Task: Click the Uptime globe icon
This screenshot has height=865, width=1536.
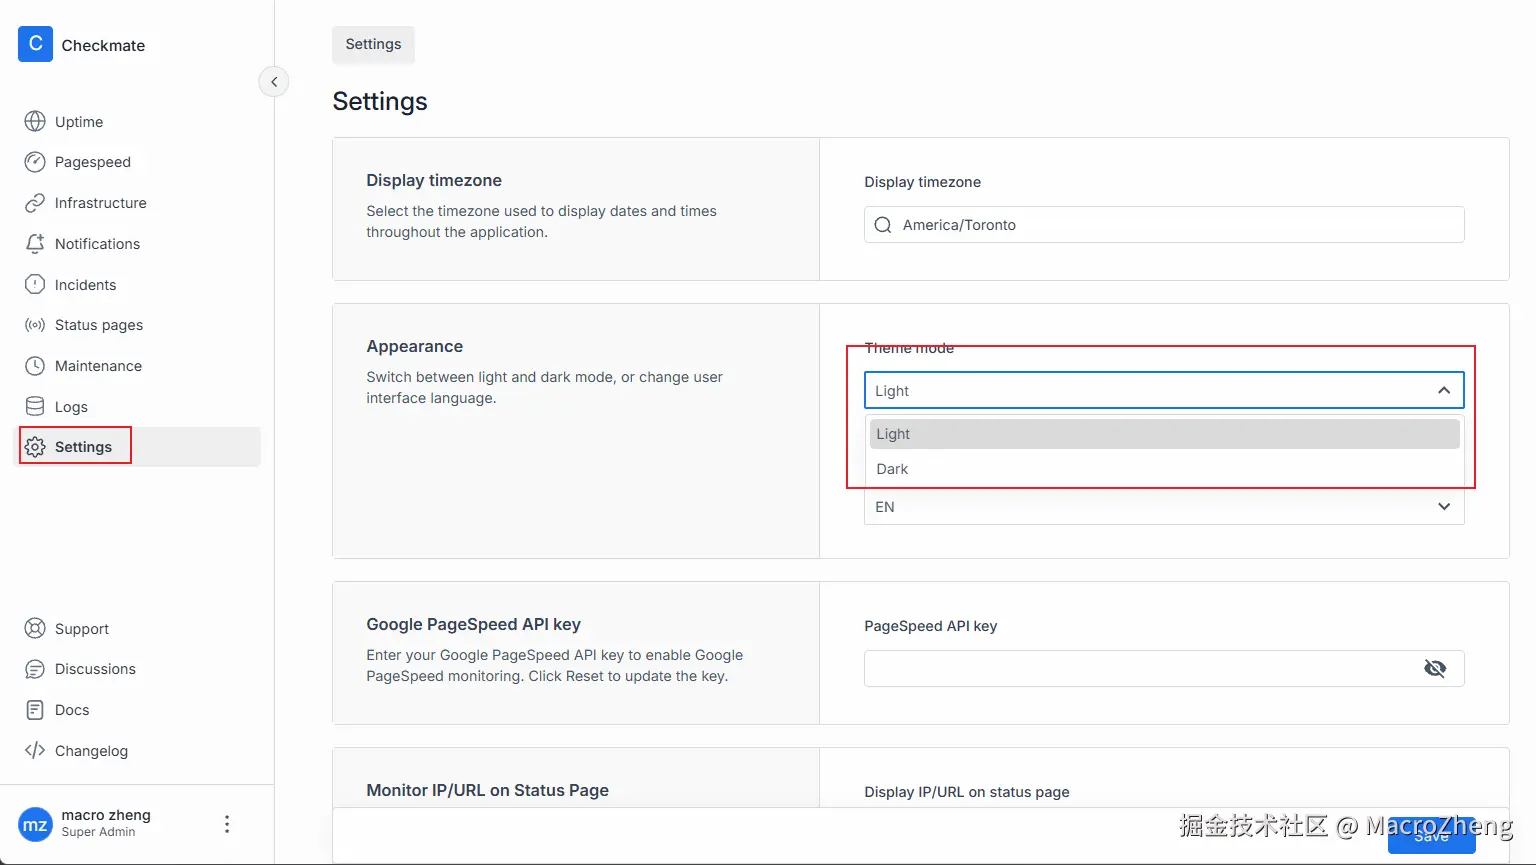Action: pos(35,122)
